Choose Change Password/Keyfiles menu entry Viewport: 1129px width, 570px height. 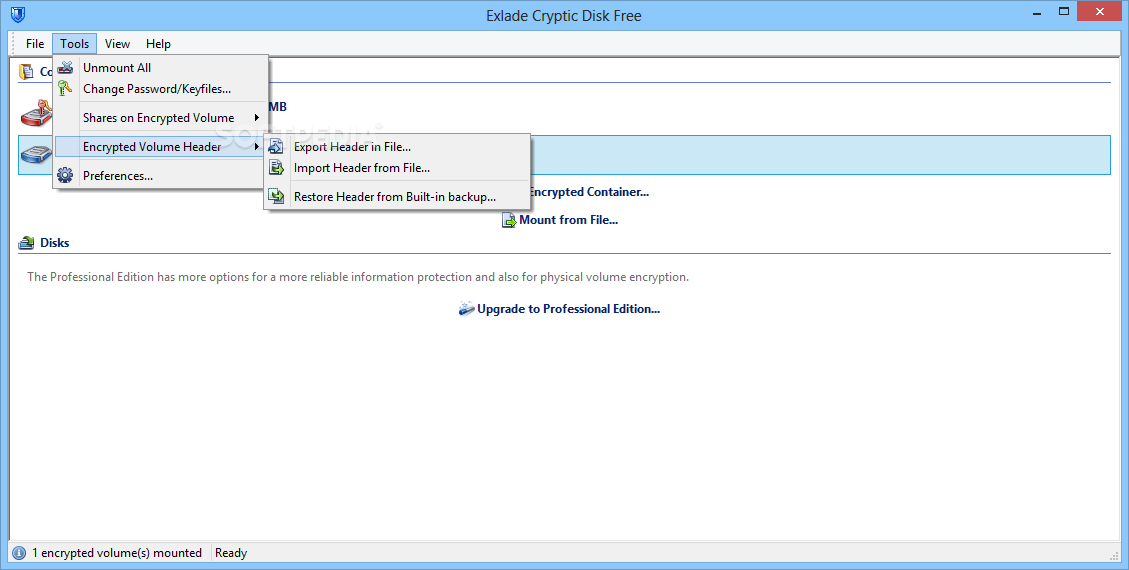[x=161, y=89]
